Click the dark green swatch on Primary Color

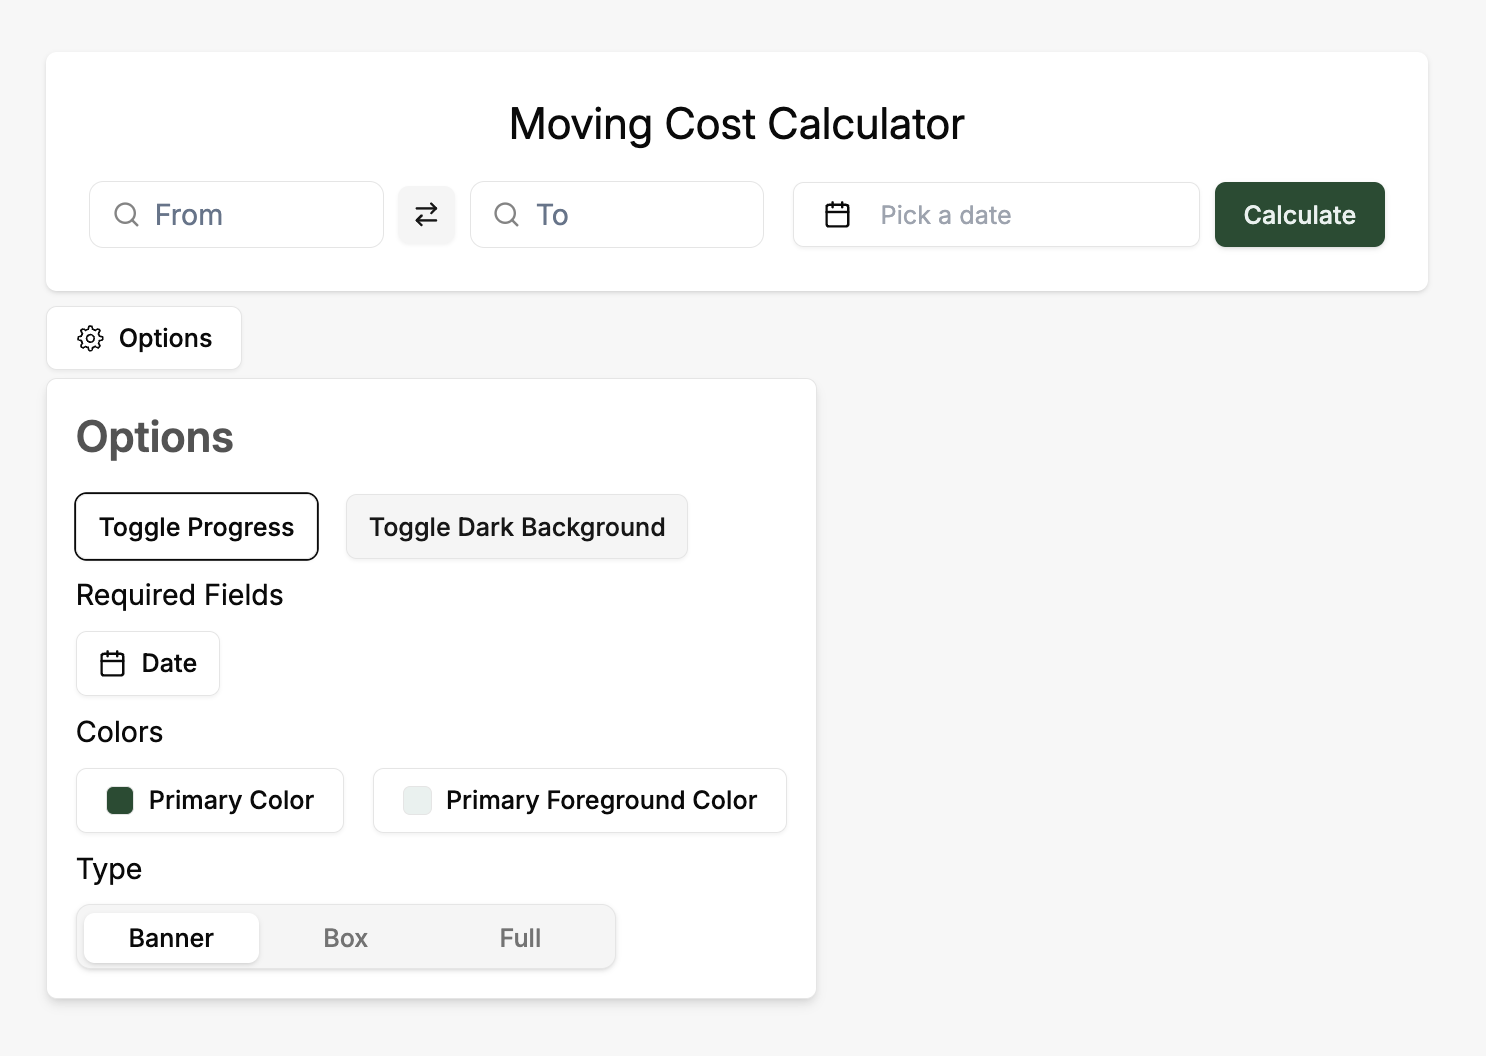click(x=120, y=800)
